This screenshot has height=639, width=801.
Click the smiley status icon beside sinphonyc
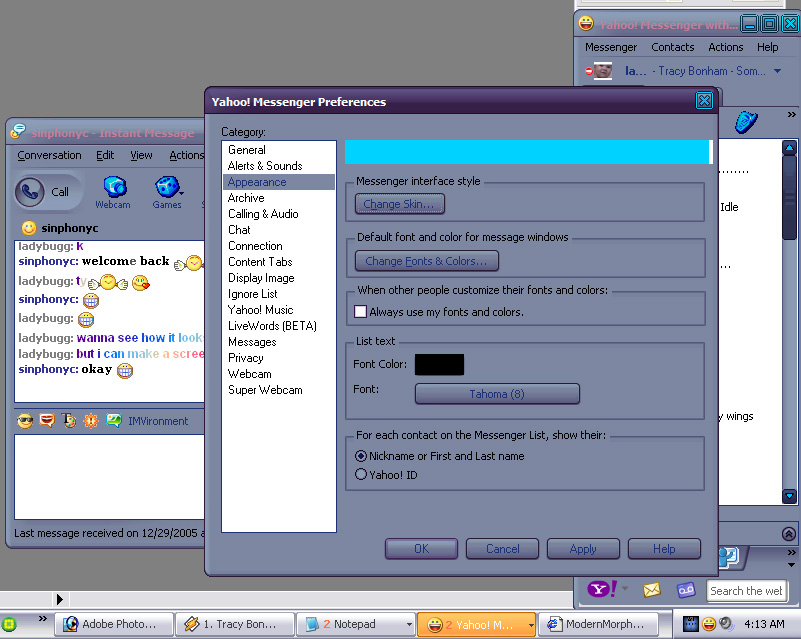(x=29, y=228)
